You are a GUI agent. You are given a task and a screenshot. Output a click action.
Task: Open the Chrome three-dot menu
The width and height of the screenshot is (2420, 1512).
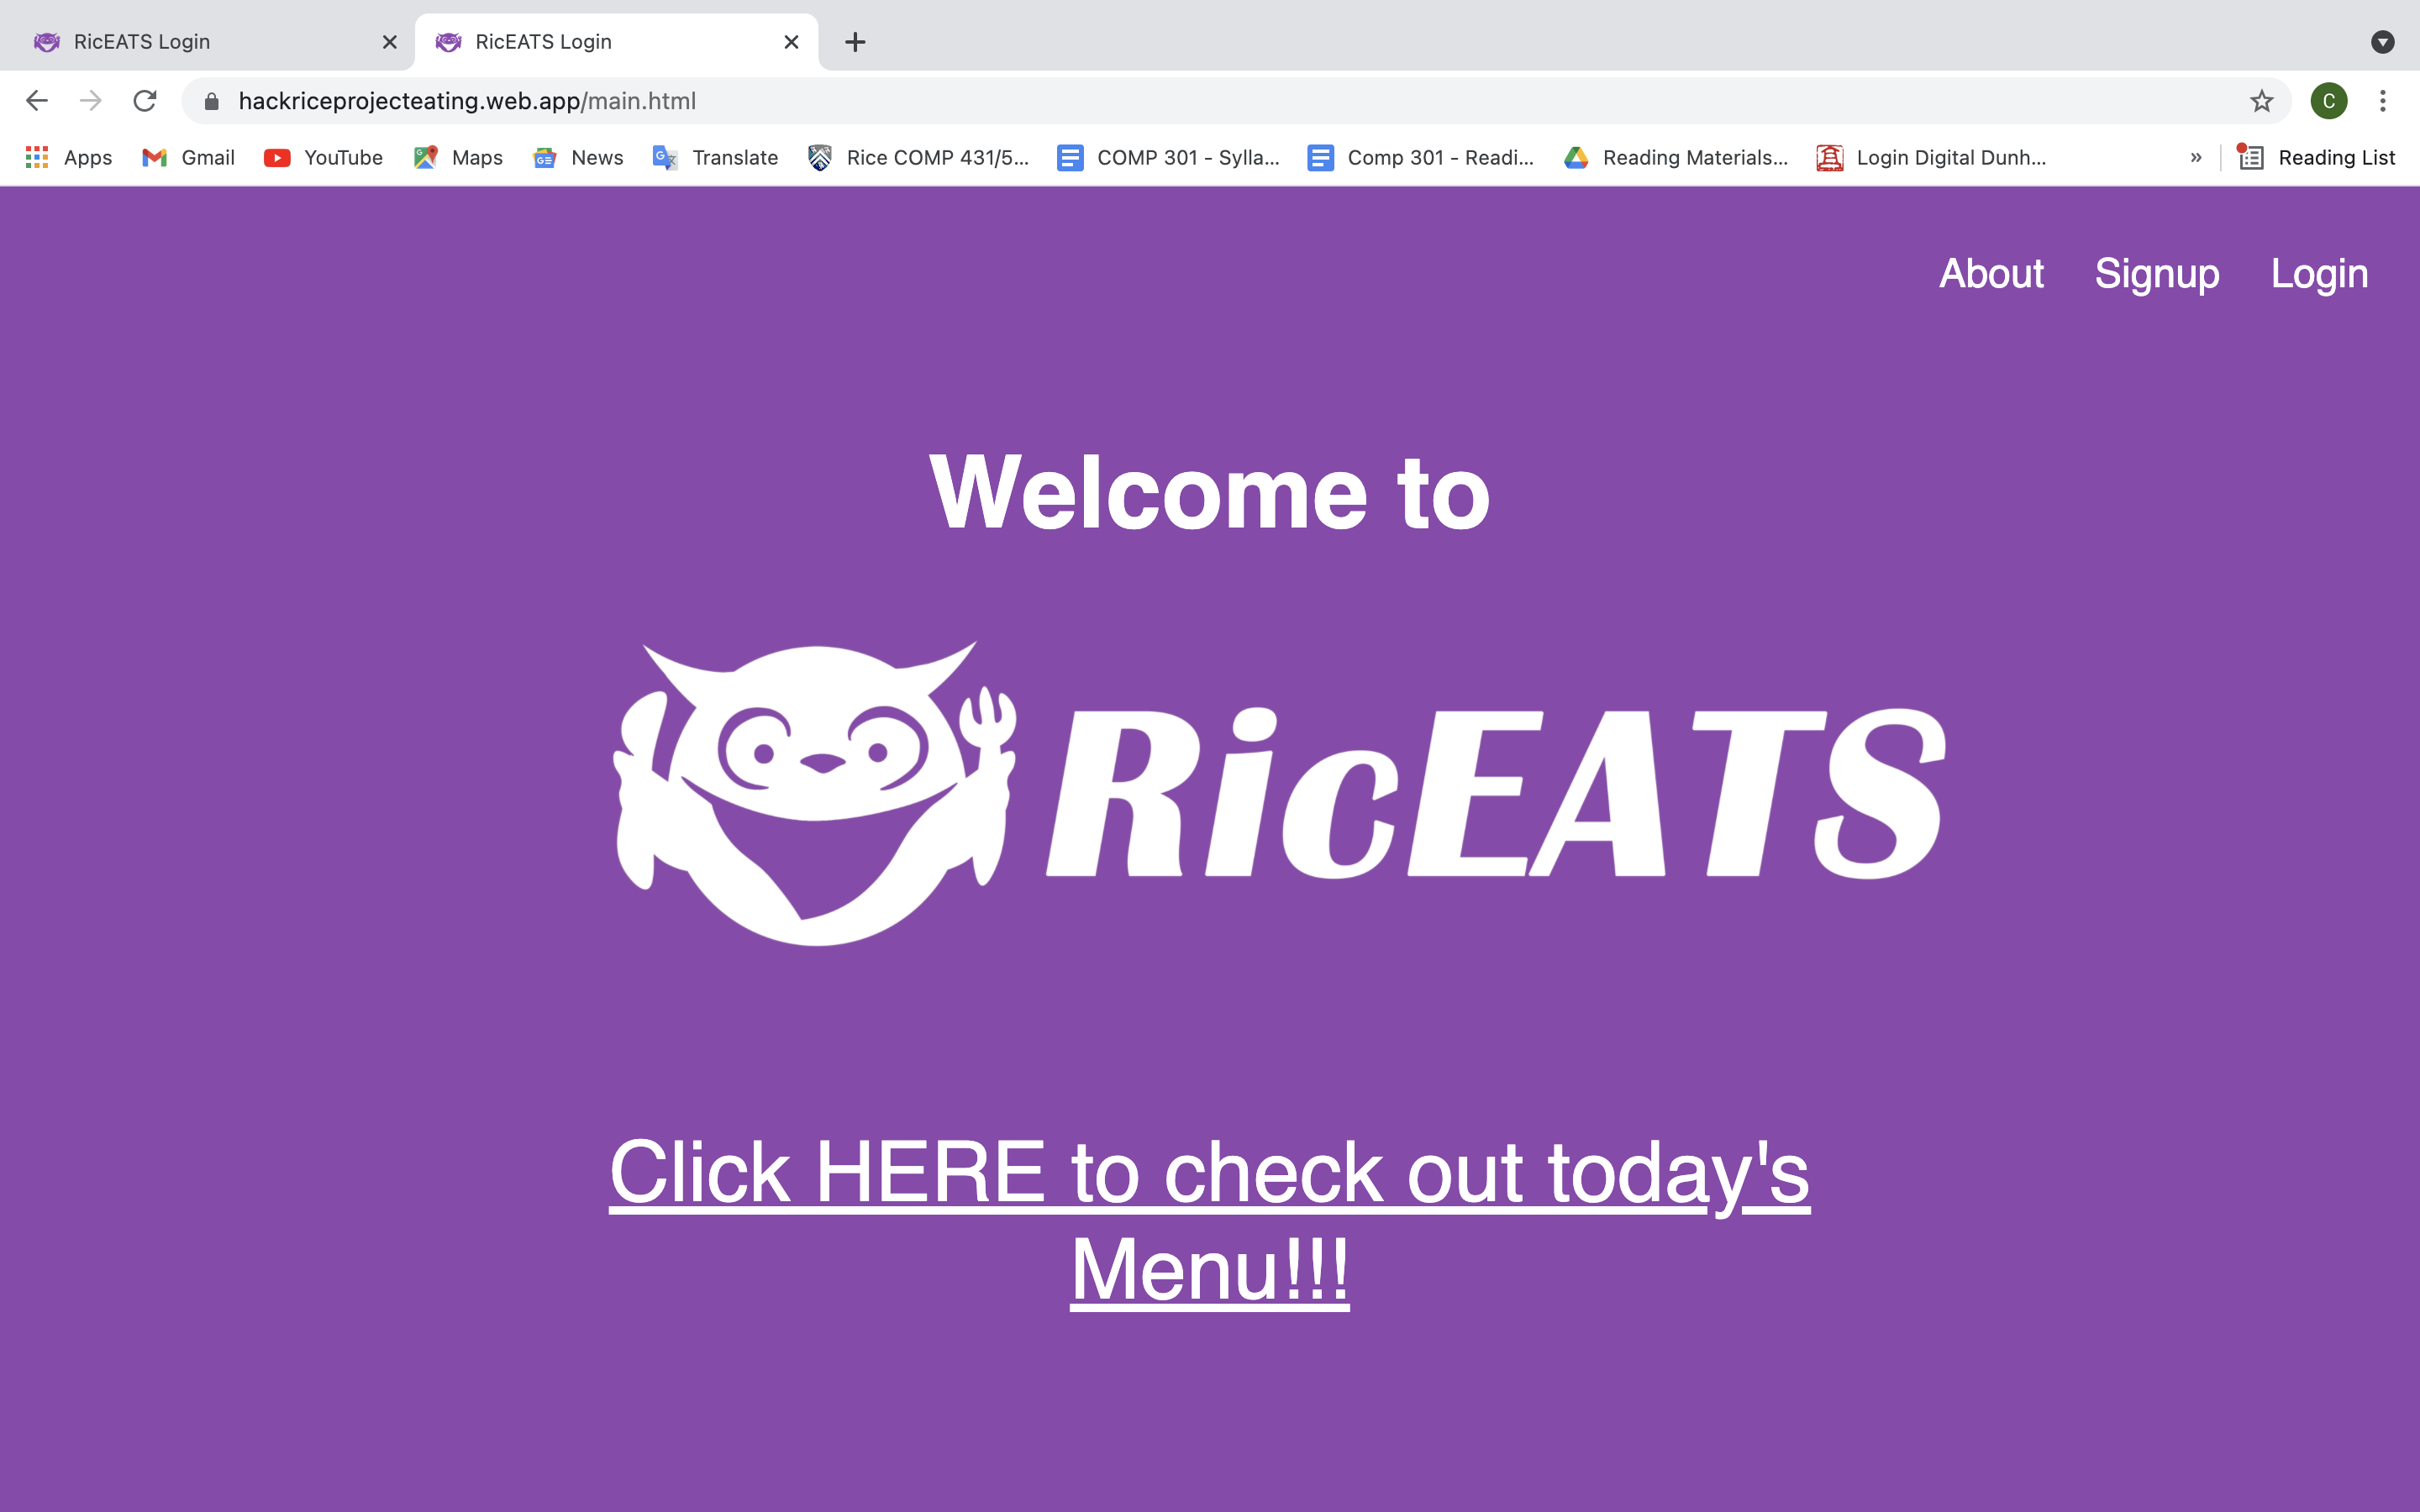pyautogui.click(x=2382, y=101)
